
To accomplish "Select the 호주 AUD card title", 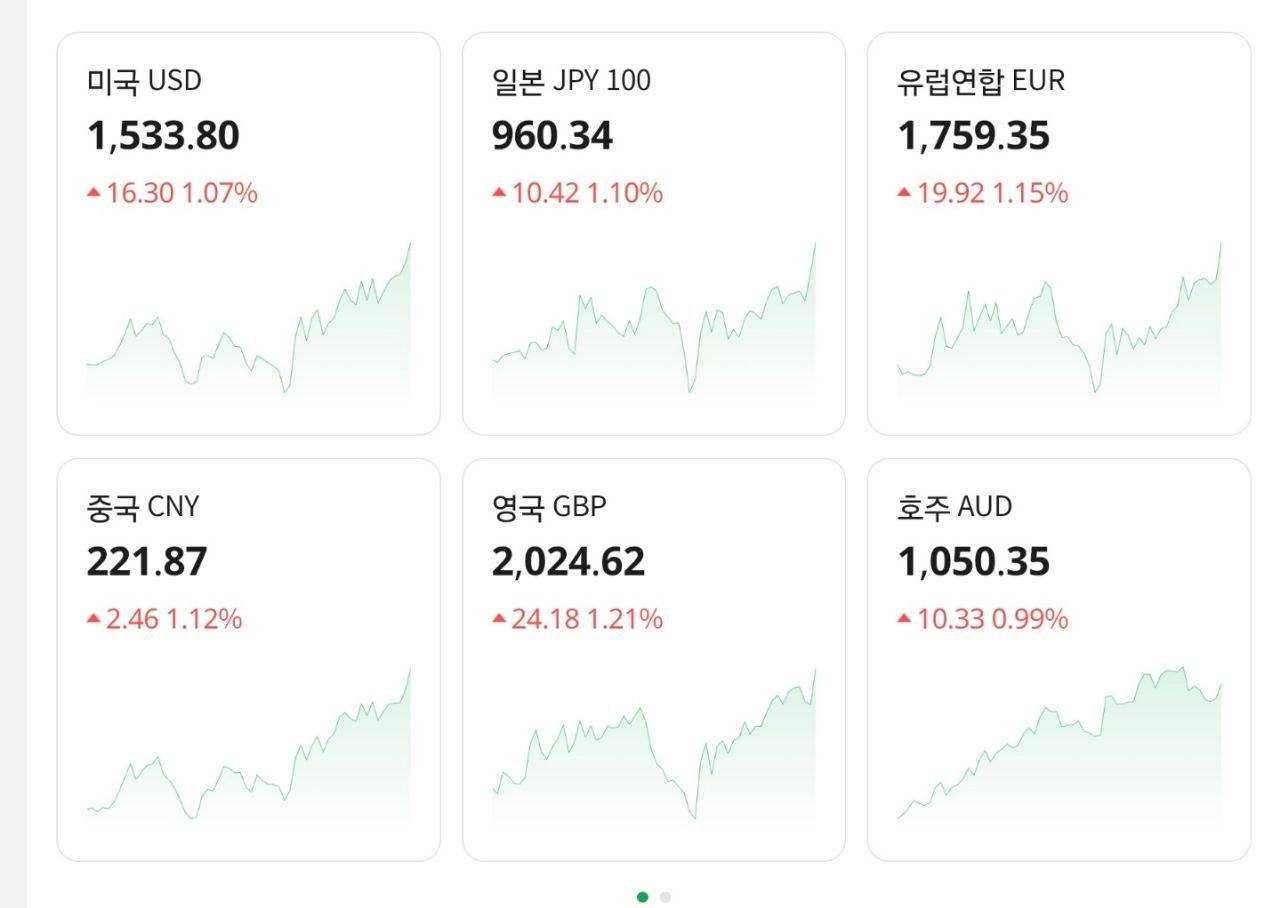I will click(x=955, y=507).
